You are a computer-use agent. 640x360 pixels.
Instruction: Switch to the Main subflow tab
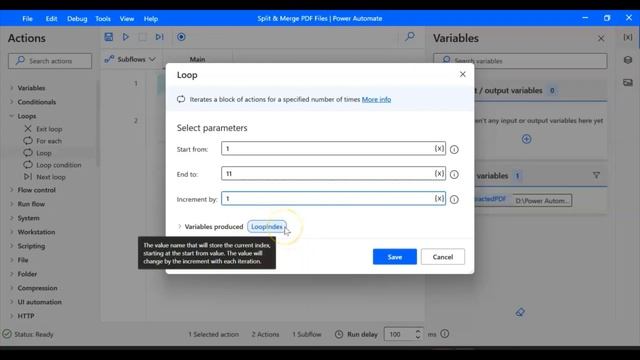[x=198, y=59]
